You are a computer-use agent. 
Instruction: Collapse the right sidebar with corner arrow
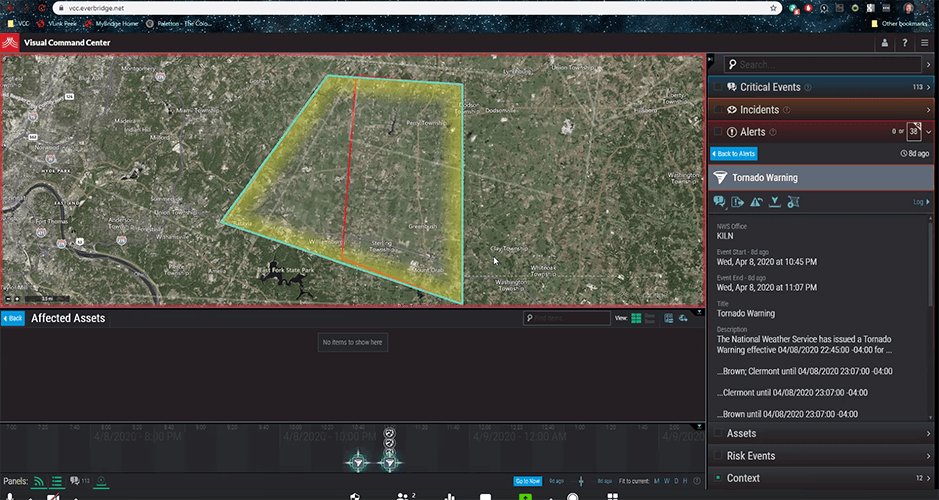(710, 59)
